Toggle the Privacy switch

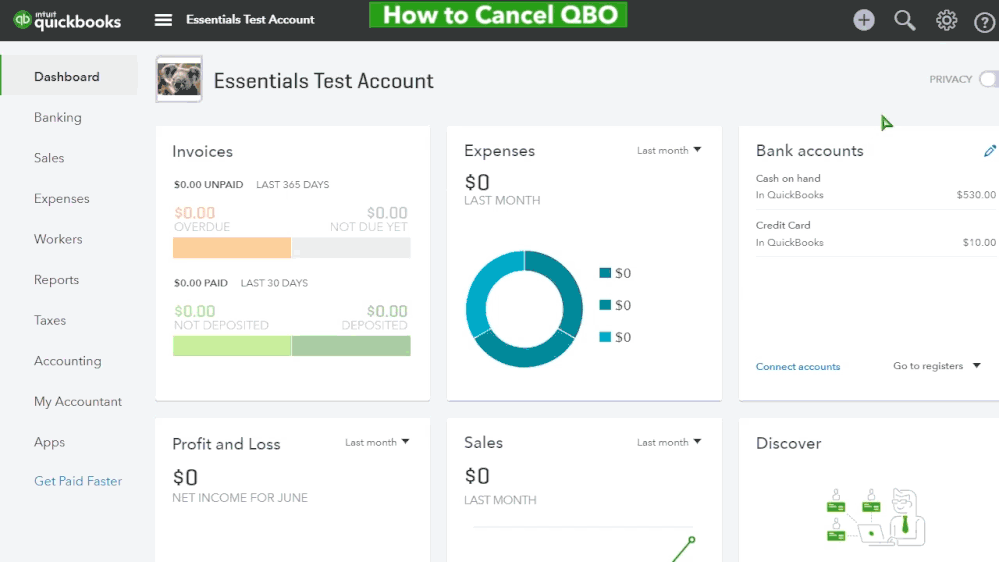click(988, 79)
